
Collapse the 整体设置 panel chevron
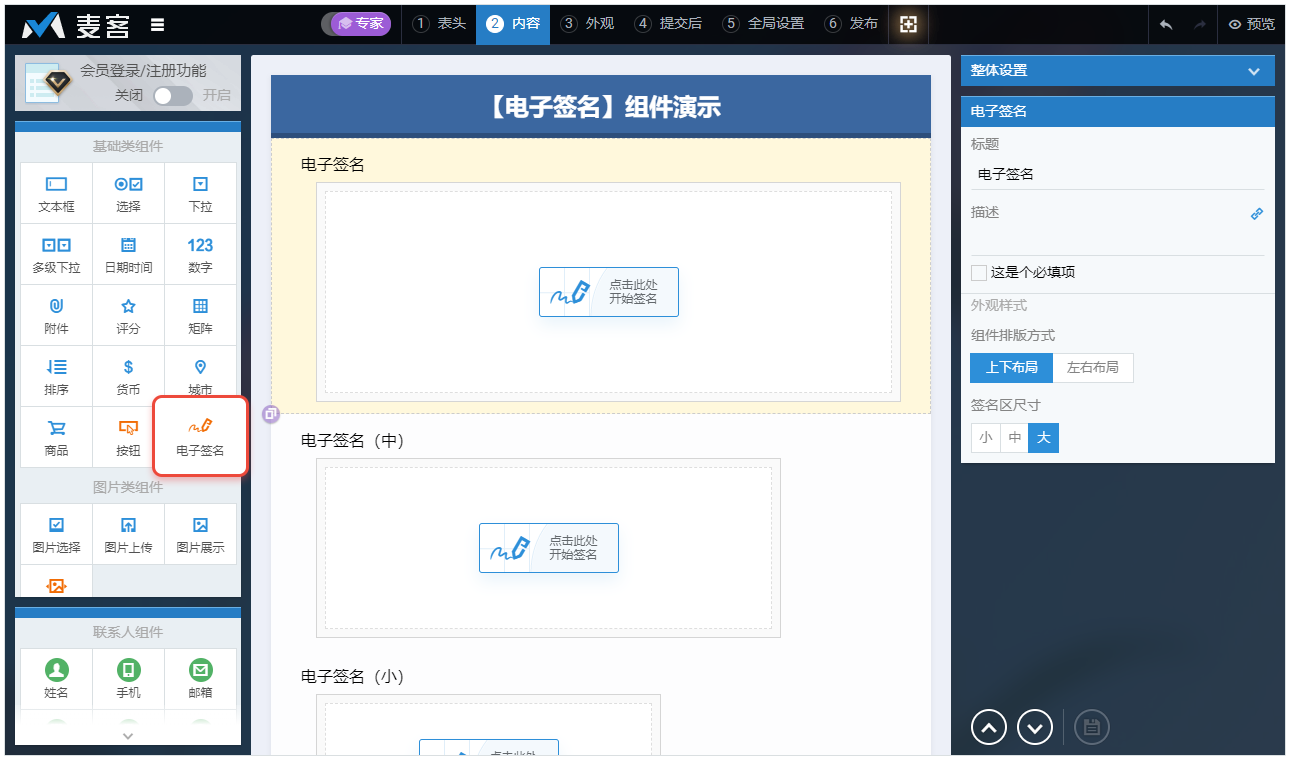pos(1254,71)
